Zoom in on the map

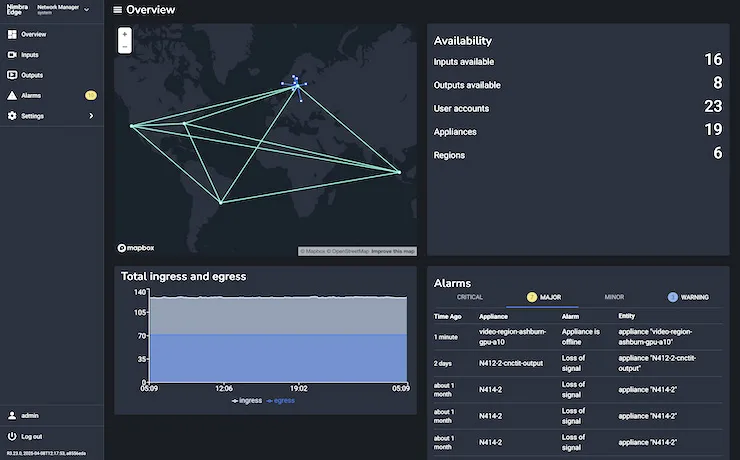(x=124, y=34)
